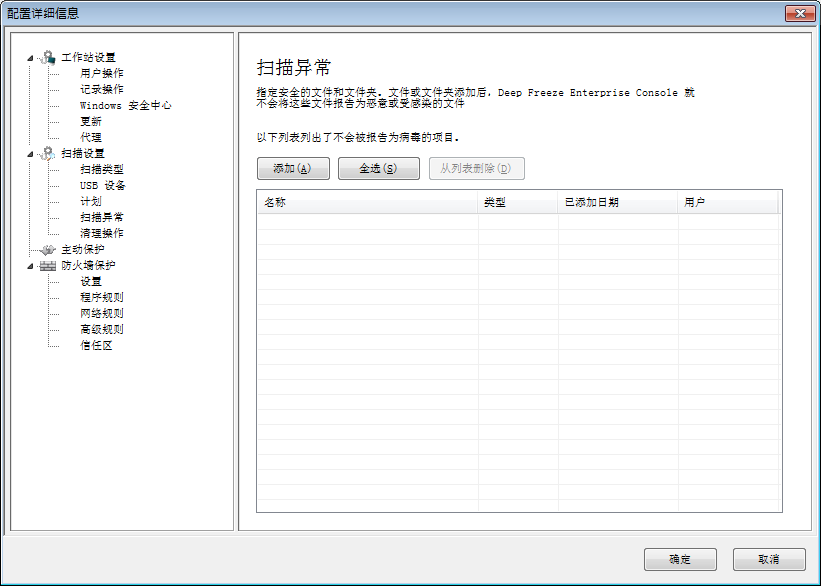821x586 pixels.
Task: Go to 程序规则 firewall page
Action: tap(102, 297)
